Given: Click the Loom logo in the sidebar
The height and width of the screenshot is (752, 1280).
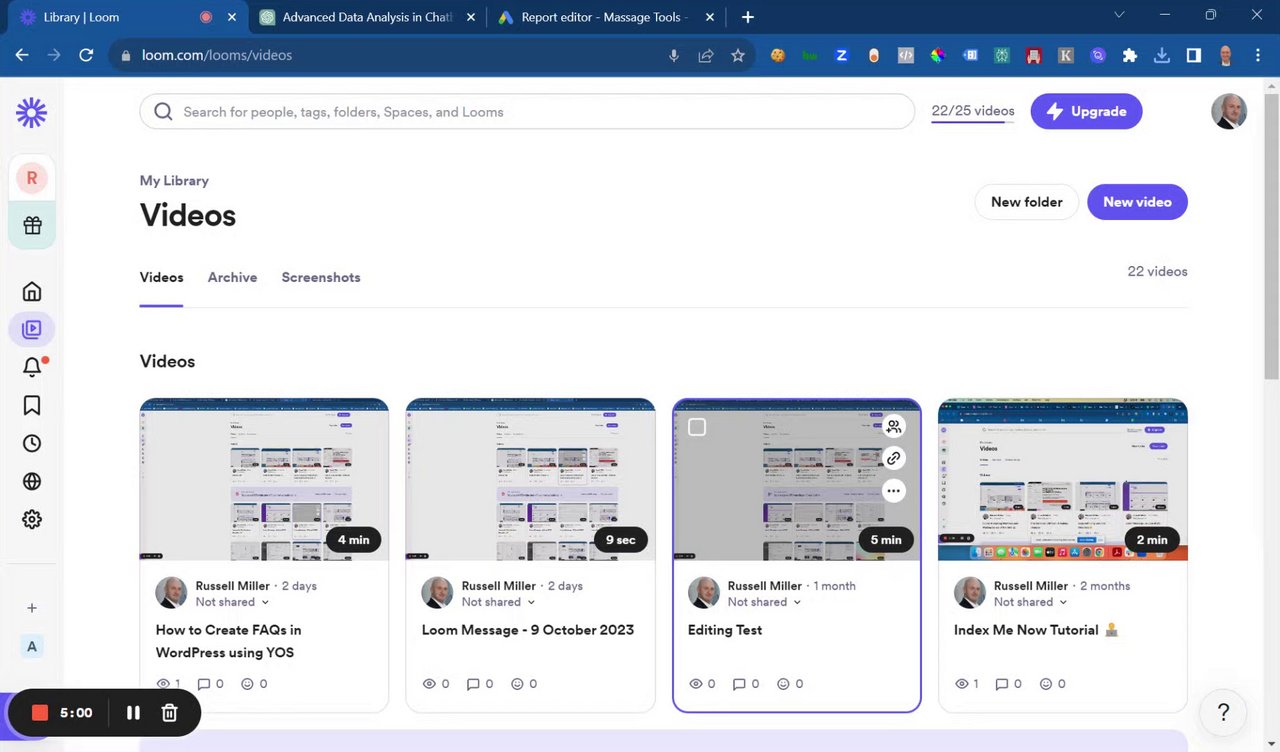Looking at the screenshot, I should (x=31, y=113).
